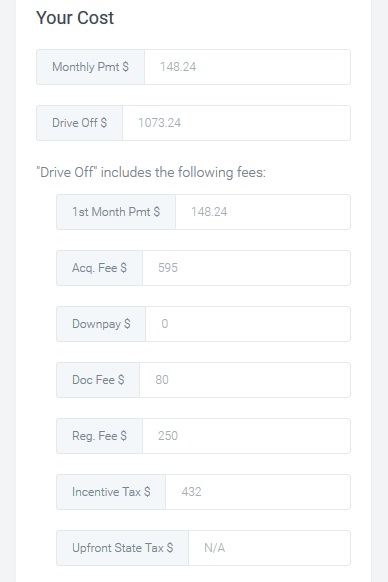Click the Upfront State Tax N/A field

pos(269,548)
